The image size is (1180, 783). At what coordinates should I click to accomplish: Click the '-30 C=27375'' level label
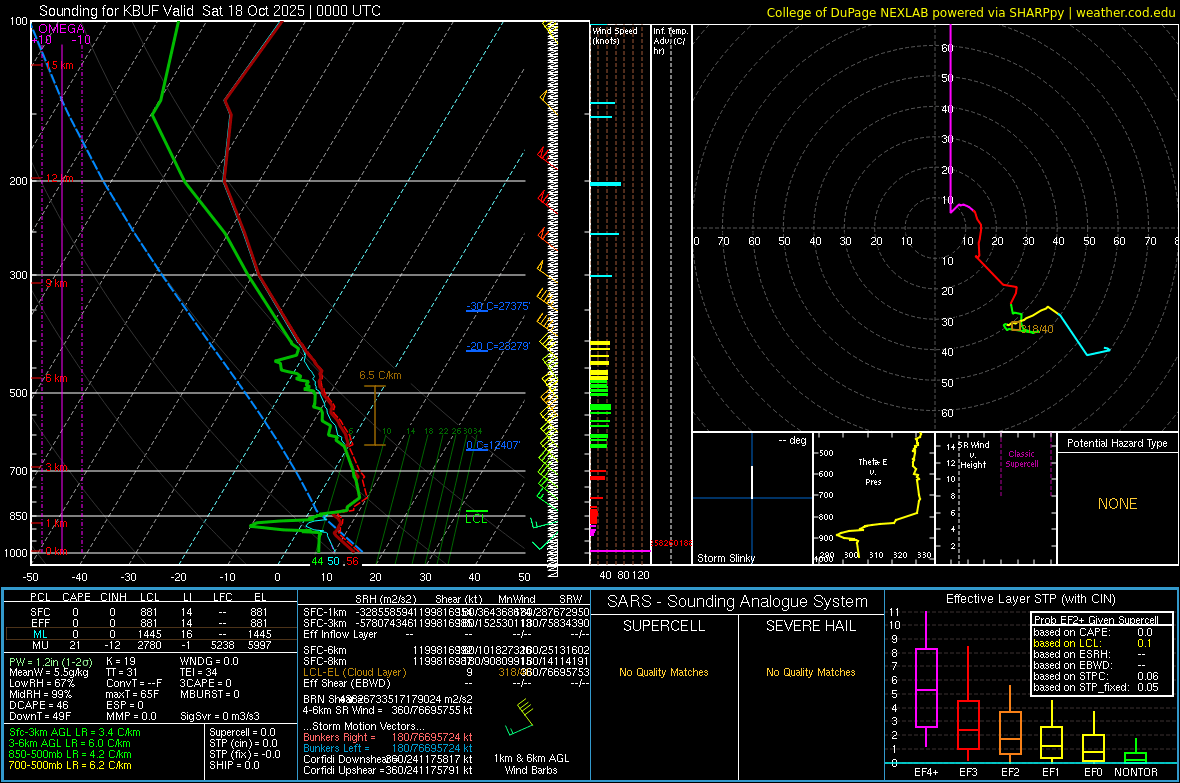(x=498, y=306)
